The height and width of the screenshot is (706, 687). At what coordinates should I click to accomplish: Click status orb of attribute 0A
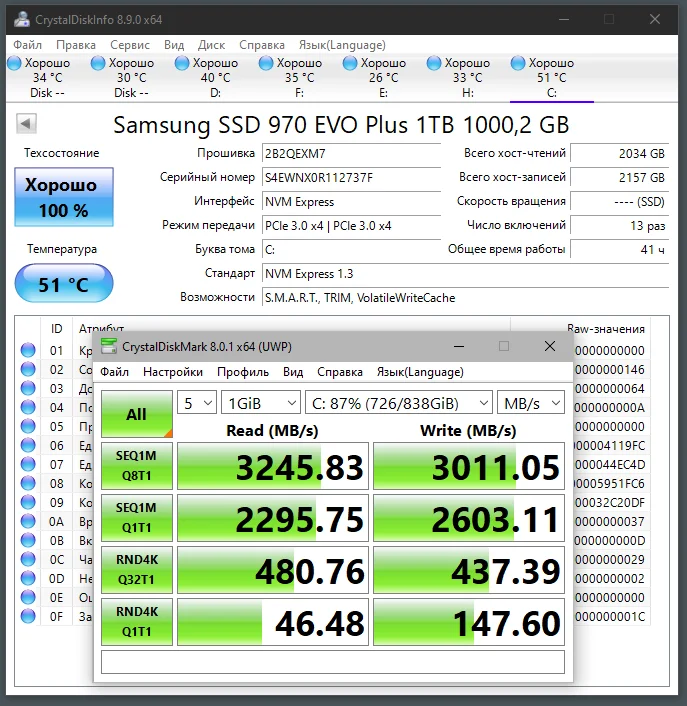(x=28, y=521)
